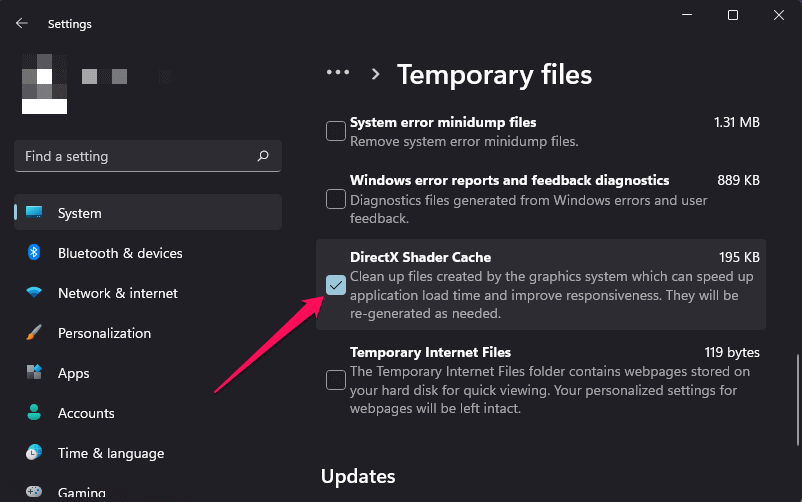Image resolution: width=802 pixels, height=502 pixels.
Task: Click the Time & language globe icon
Action: 35,453
